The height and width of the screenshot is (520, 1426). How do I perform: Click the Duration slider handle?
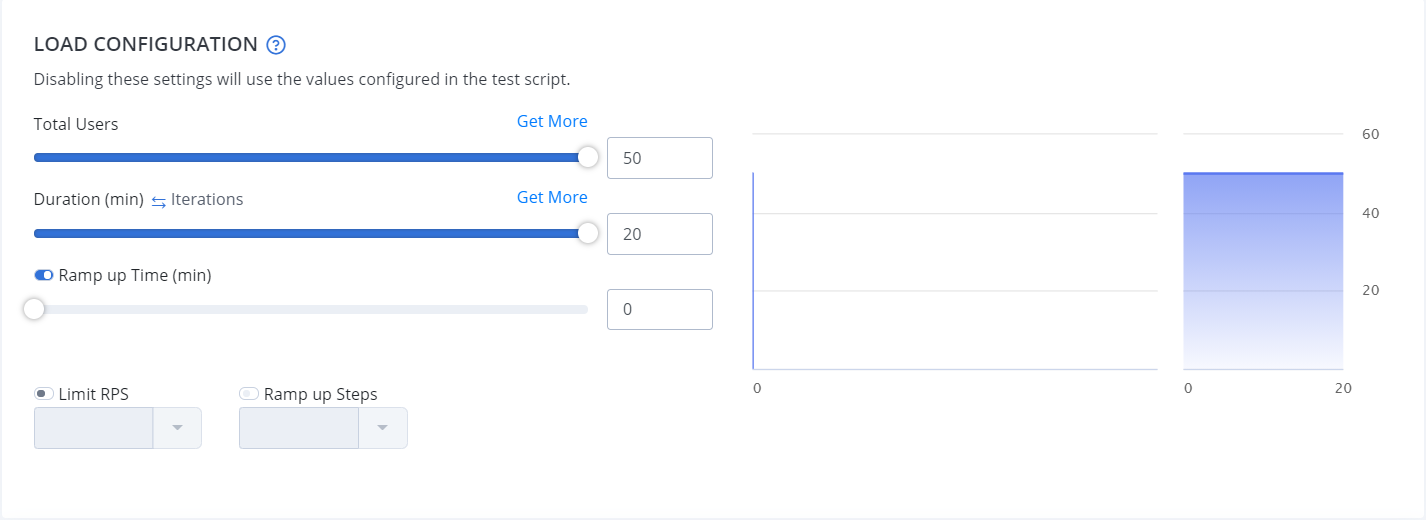pyautogui.click(x=588, y=233)
